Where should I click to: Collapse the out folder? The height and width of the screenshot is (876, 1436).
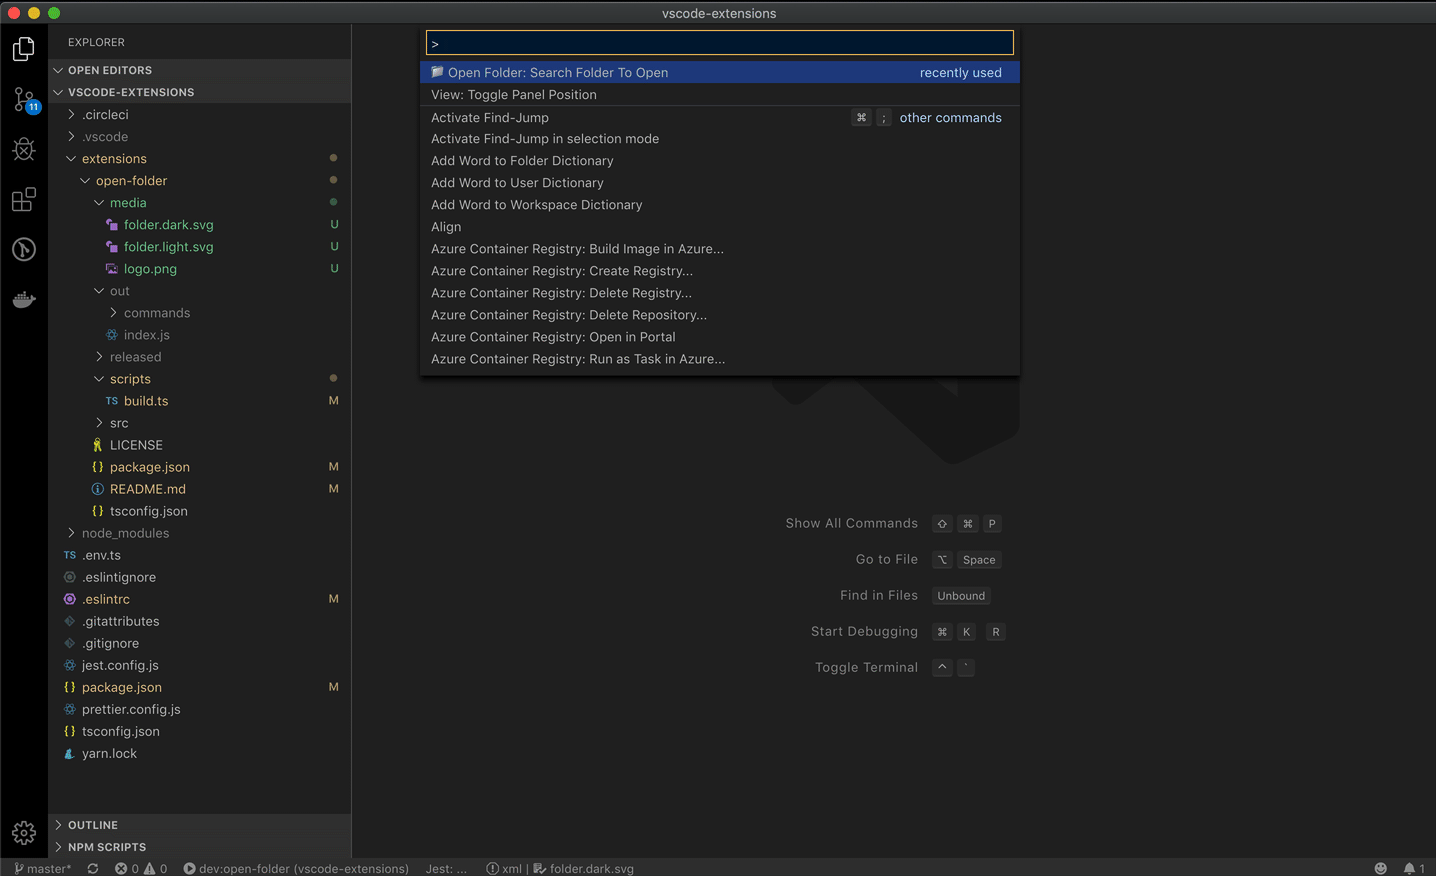[x=200, y=291]
